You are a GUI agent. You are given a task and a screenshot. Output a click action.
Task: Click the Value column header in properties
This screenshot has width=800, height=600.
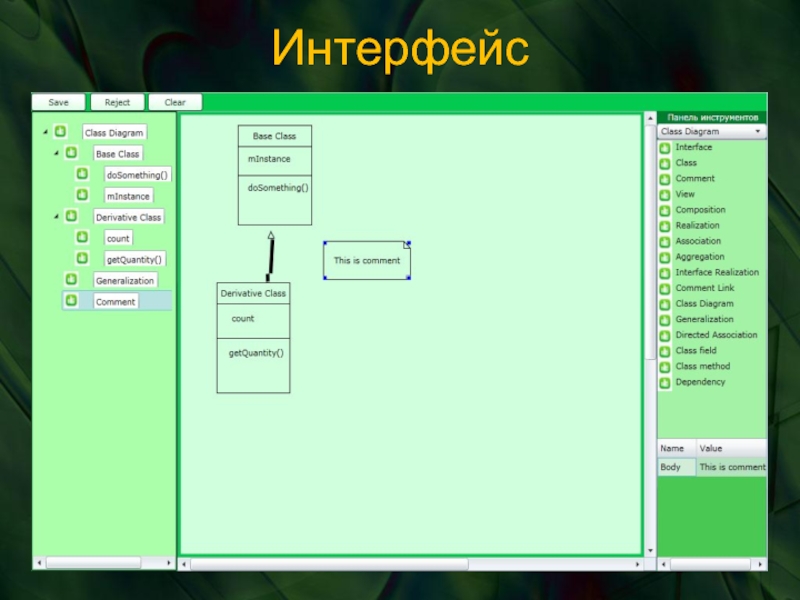732,448
